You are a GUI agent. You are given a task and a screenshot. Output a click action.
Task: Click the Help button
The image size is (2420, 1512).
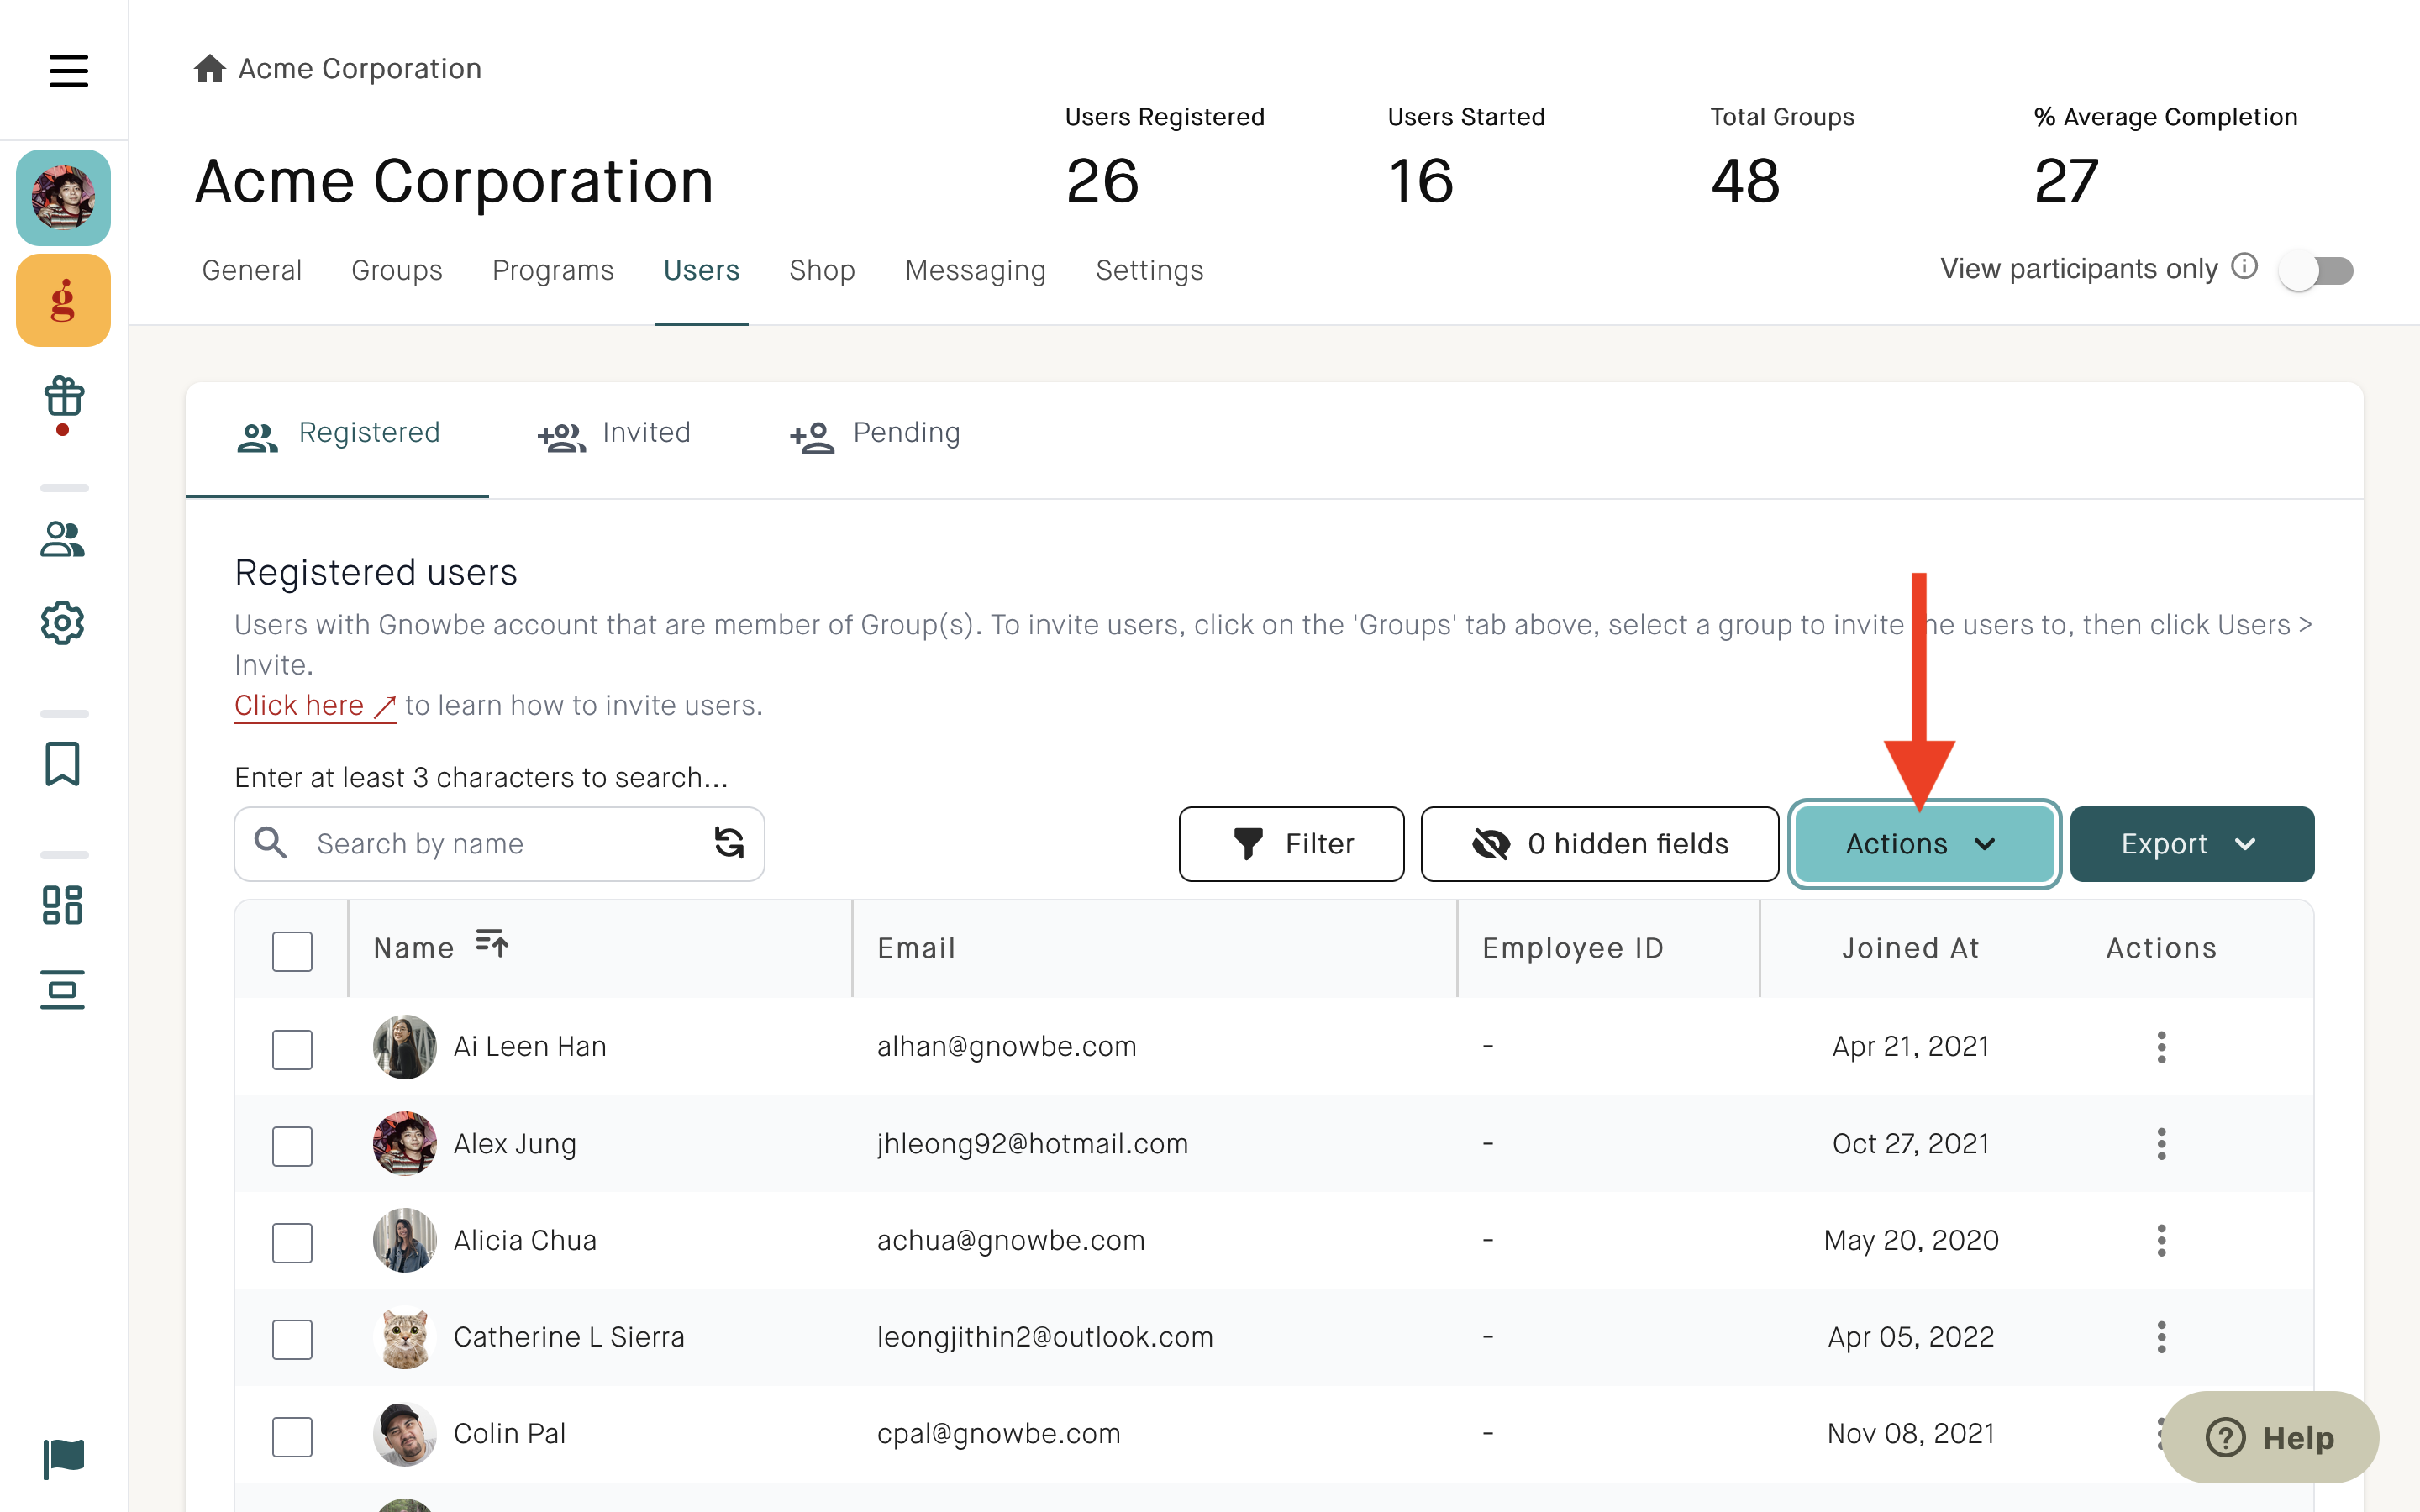point(2270,1437)
